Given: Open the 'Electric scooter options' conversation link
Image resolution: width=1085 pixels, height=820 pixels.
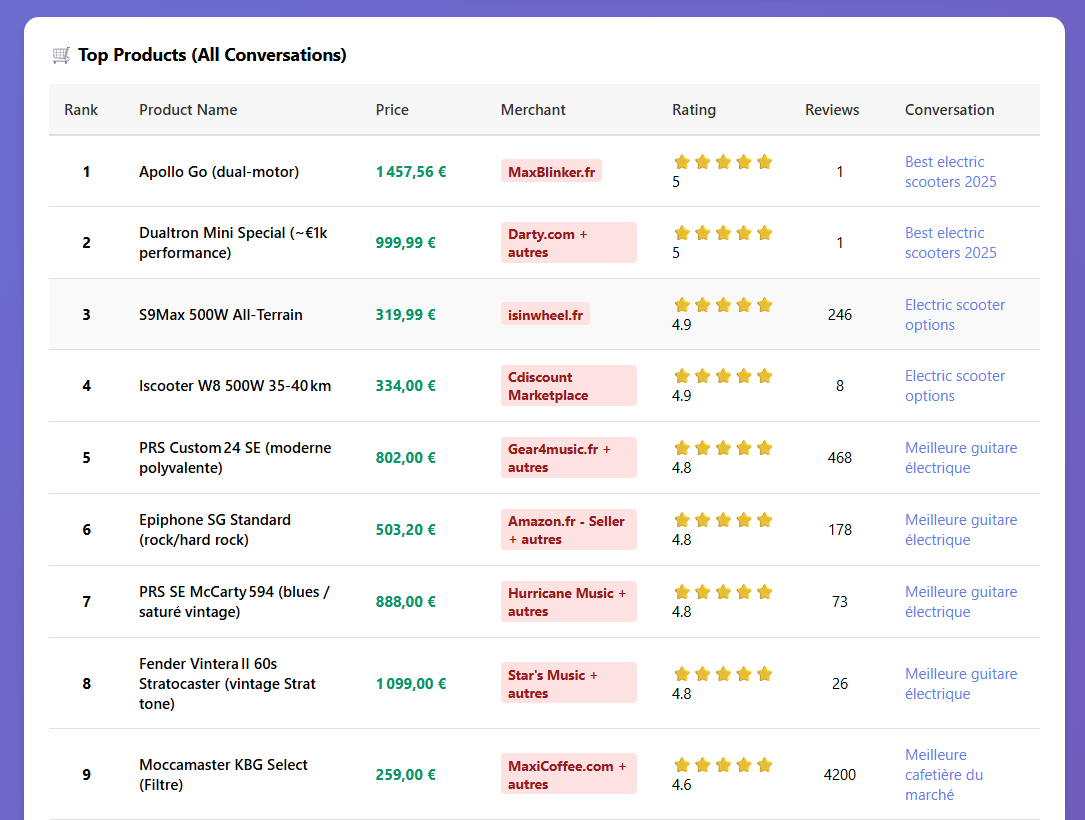Looking at the screenshot, I should (x=955, y=314).
